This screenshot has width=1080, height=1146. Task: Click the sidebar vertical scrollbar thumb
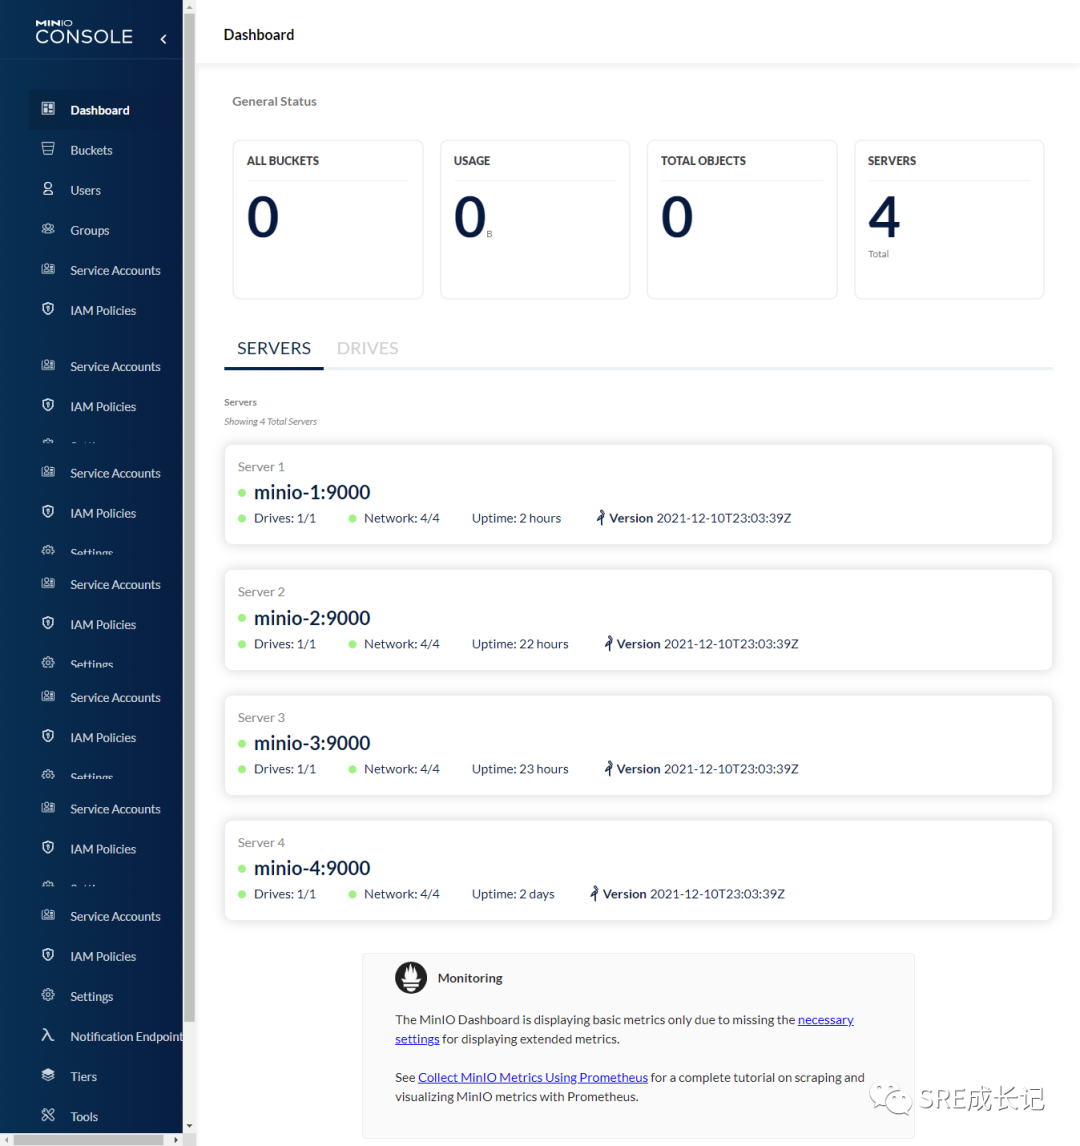click(x=189, y=517)
